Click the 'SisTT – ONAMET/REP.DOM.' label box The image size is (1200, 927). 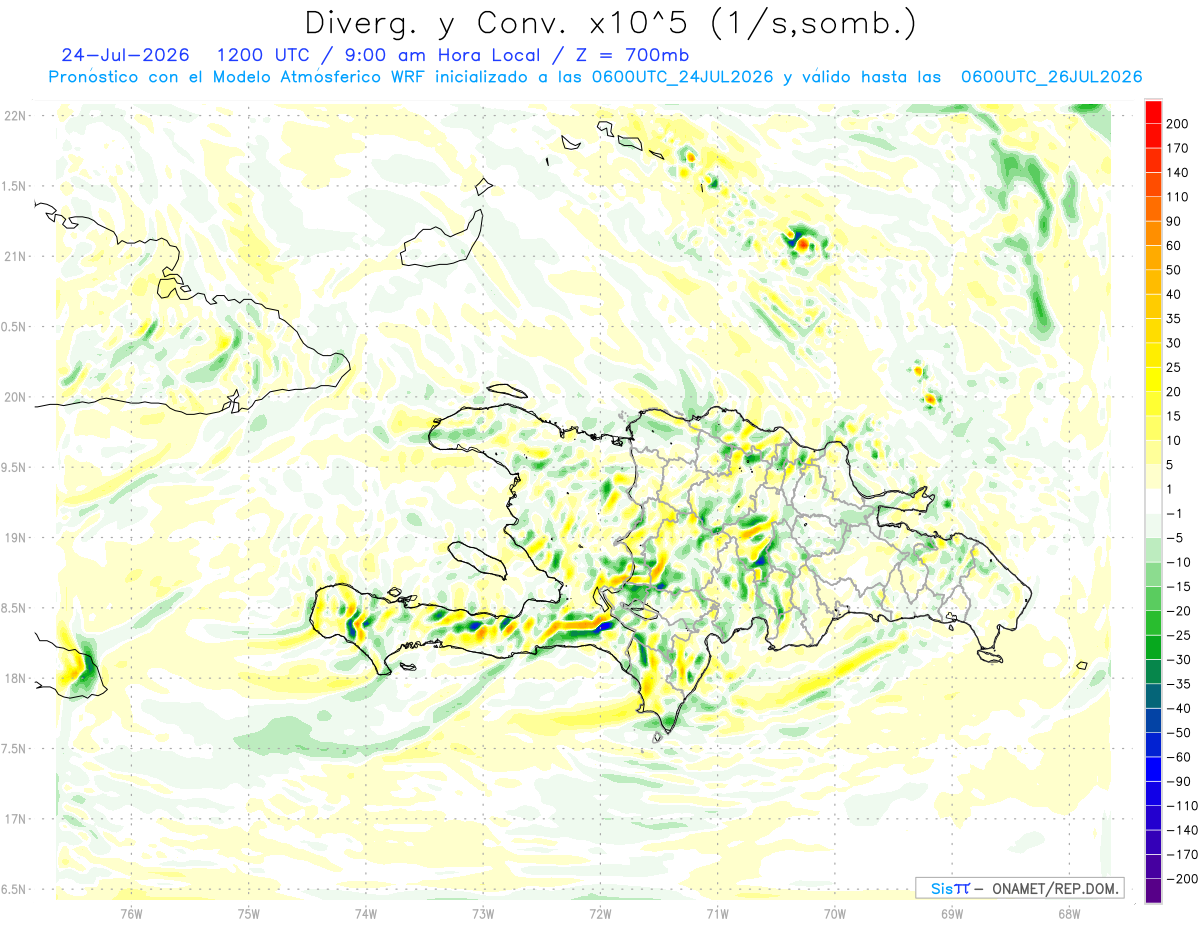(x=1019, y=888)
